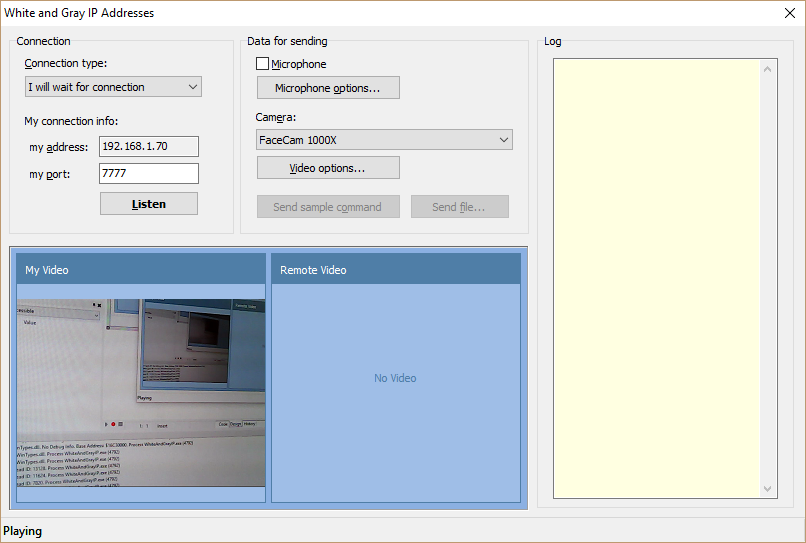Open Video options dialog
This screenshot has height=543, width=806.
(x=328, y=168)
